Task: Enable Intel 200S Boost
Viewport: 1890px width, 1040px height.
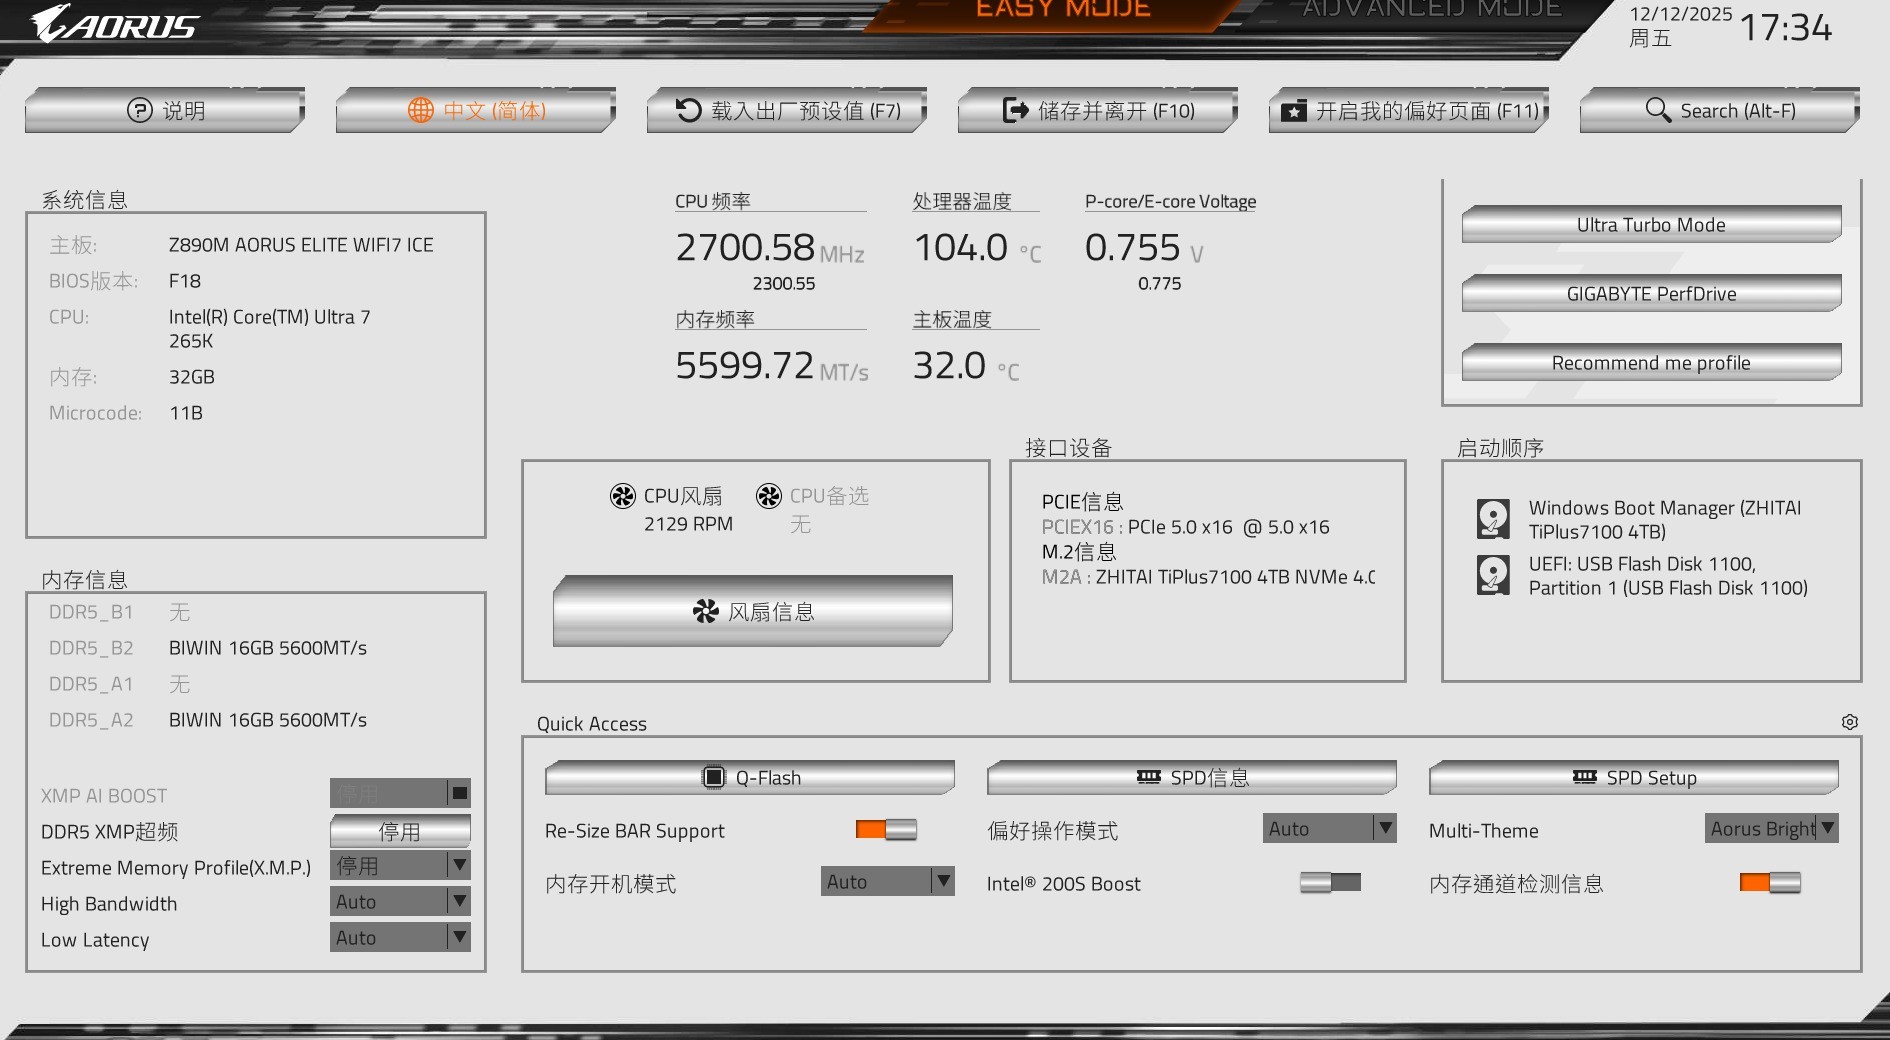Action: (x=1331, y=883)
